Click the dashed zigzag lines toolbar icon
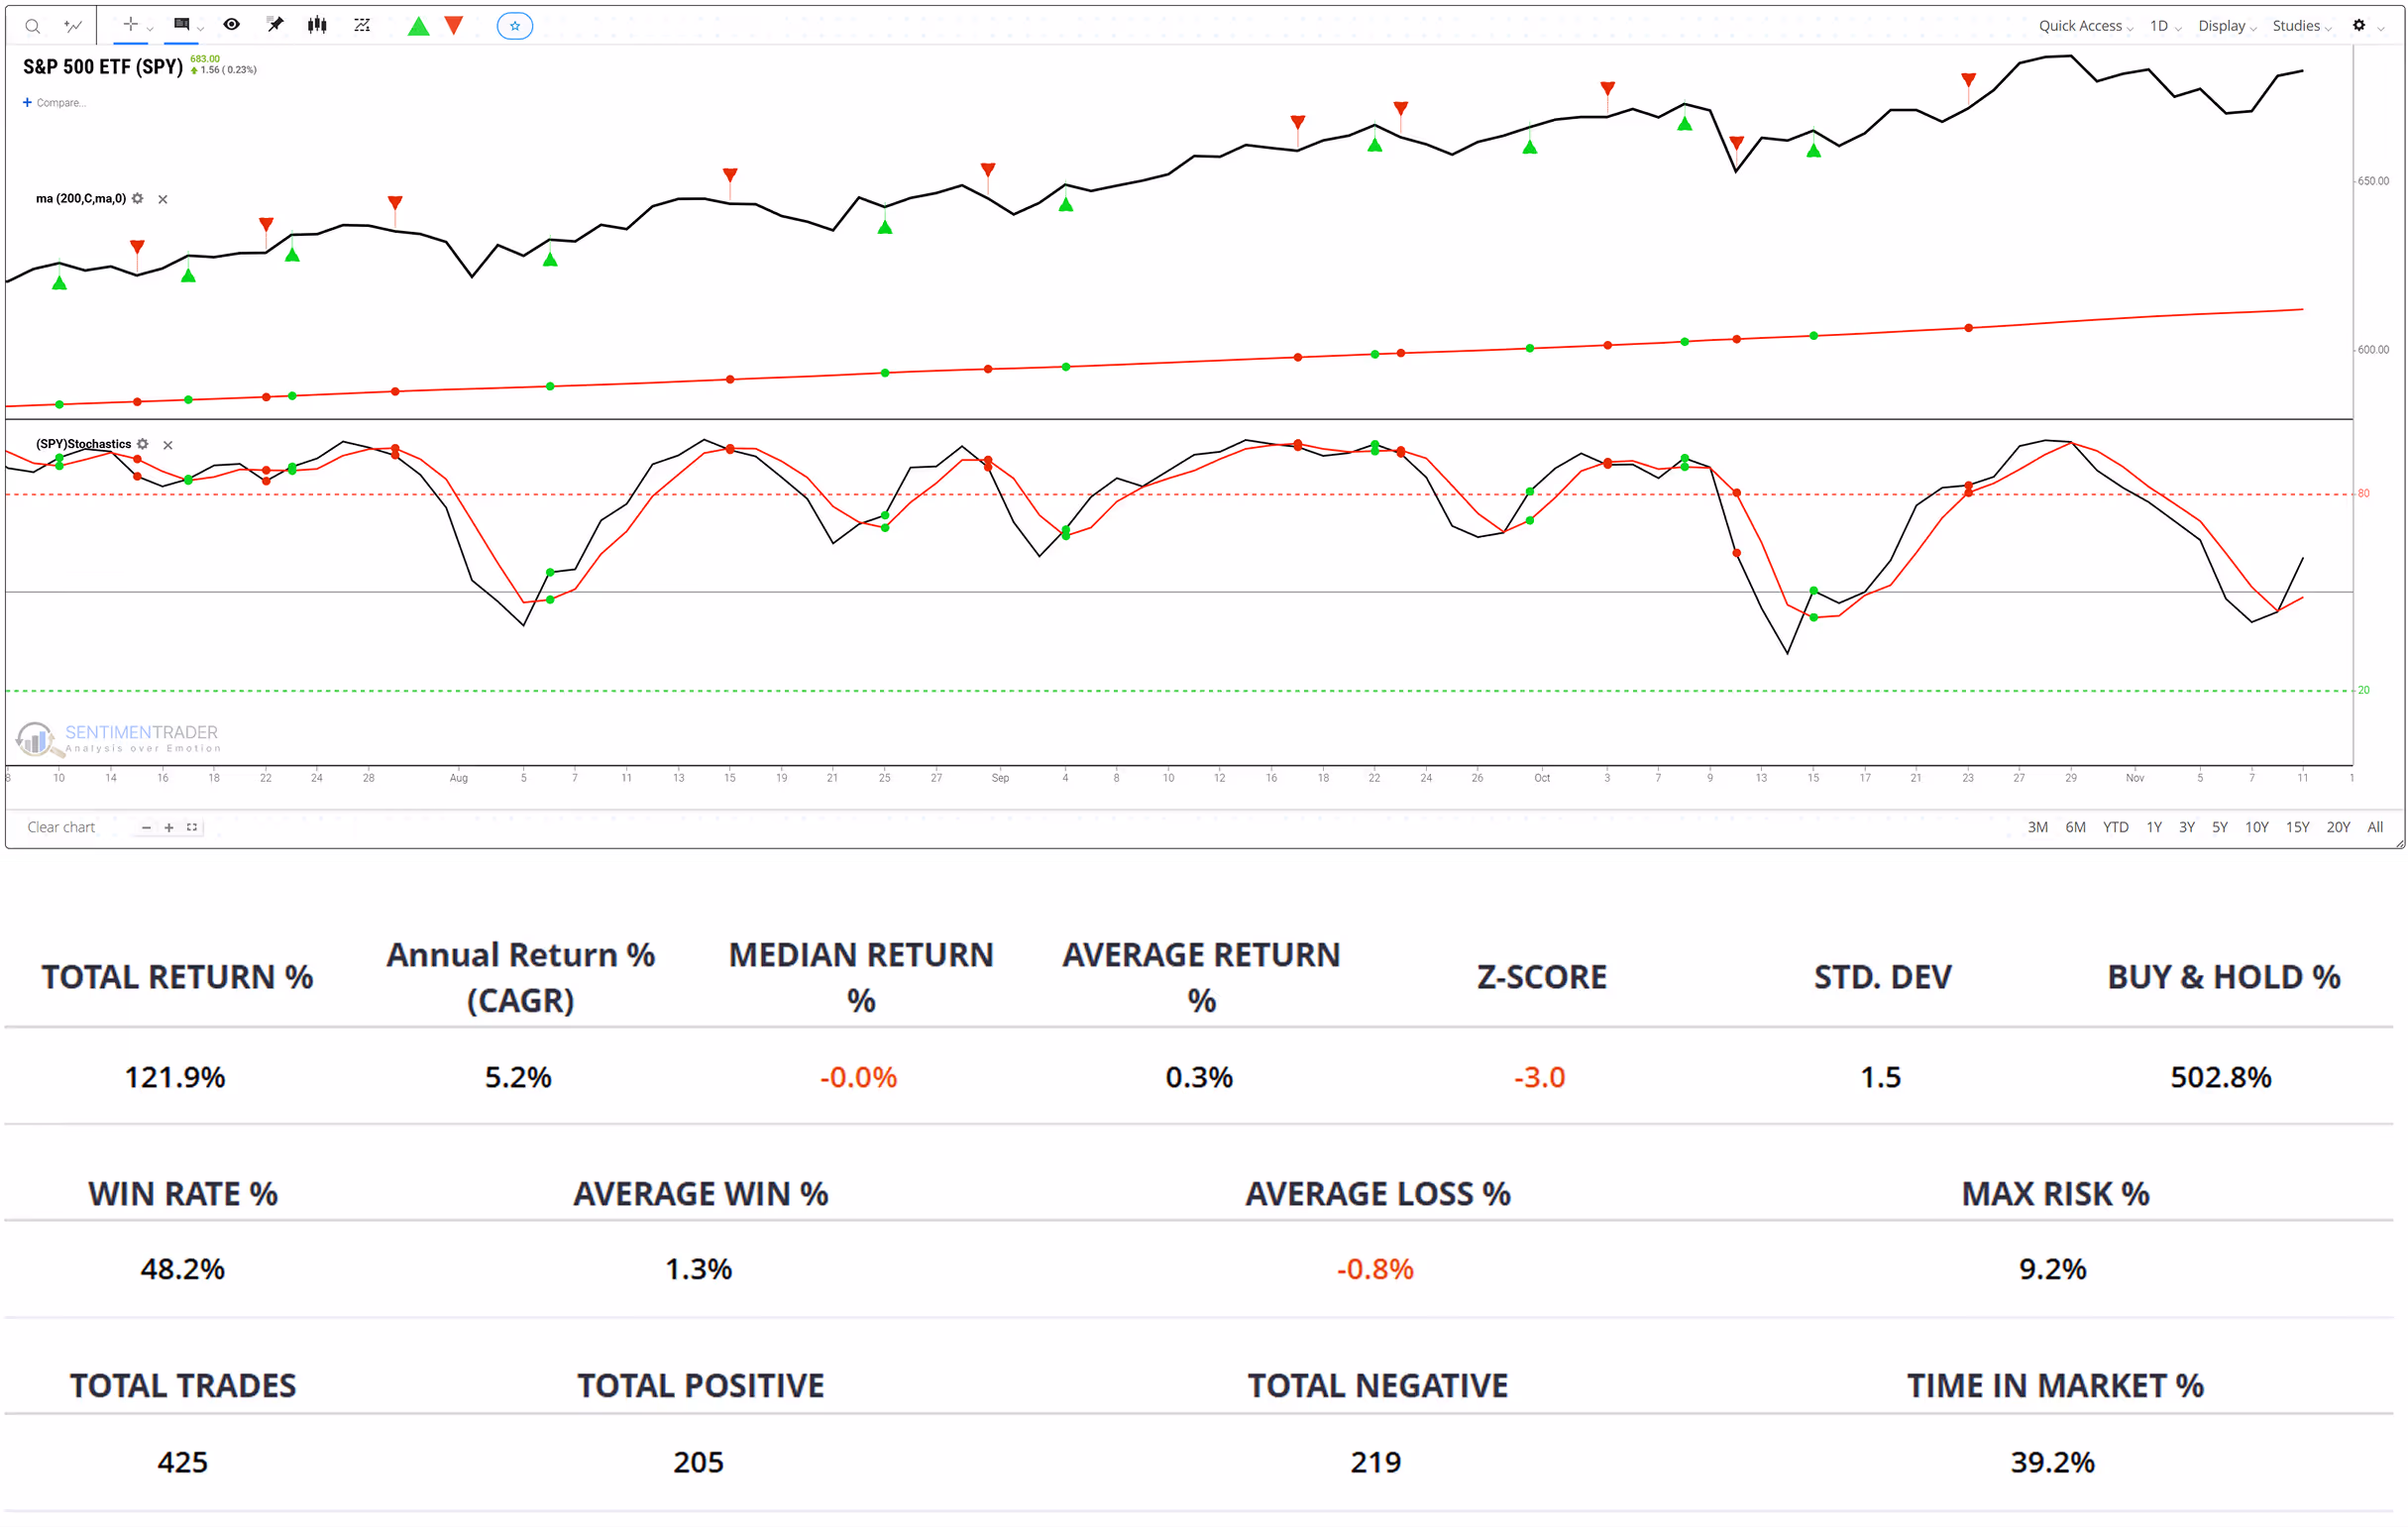 click(x=362, y=25)
